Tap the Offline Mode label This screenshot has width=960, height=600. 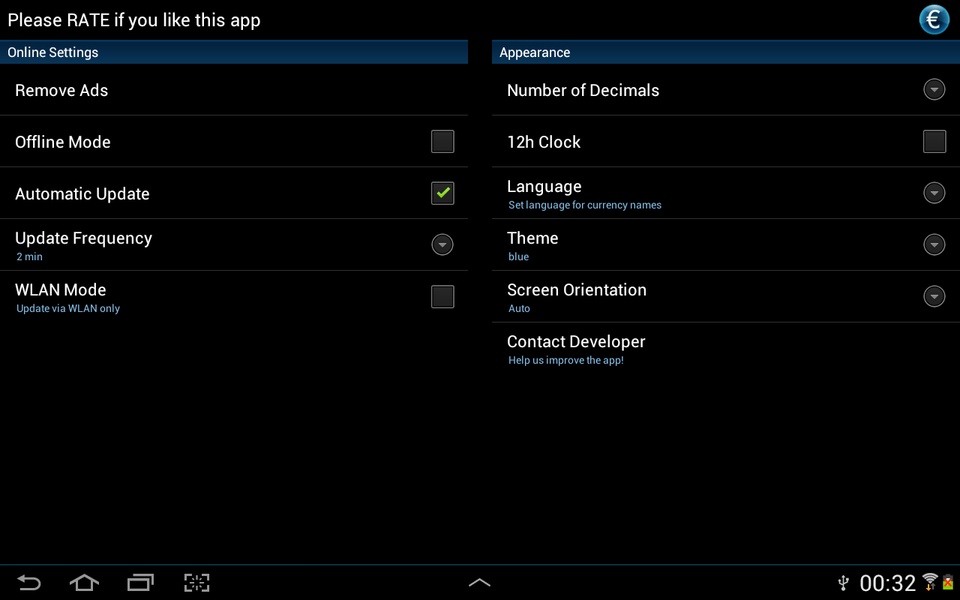tap(62, 142)
